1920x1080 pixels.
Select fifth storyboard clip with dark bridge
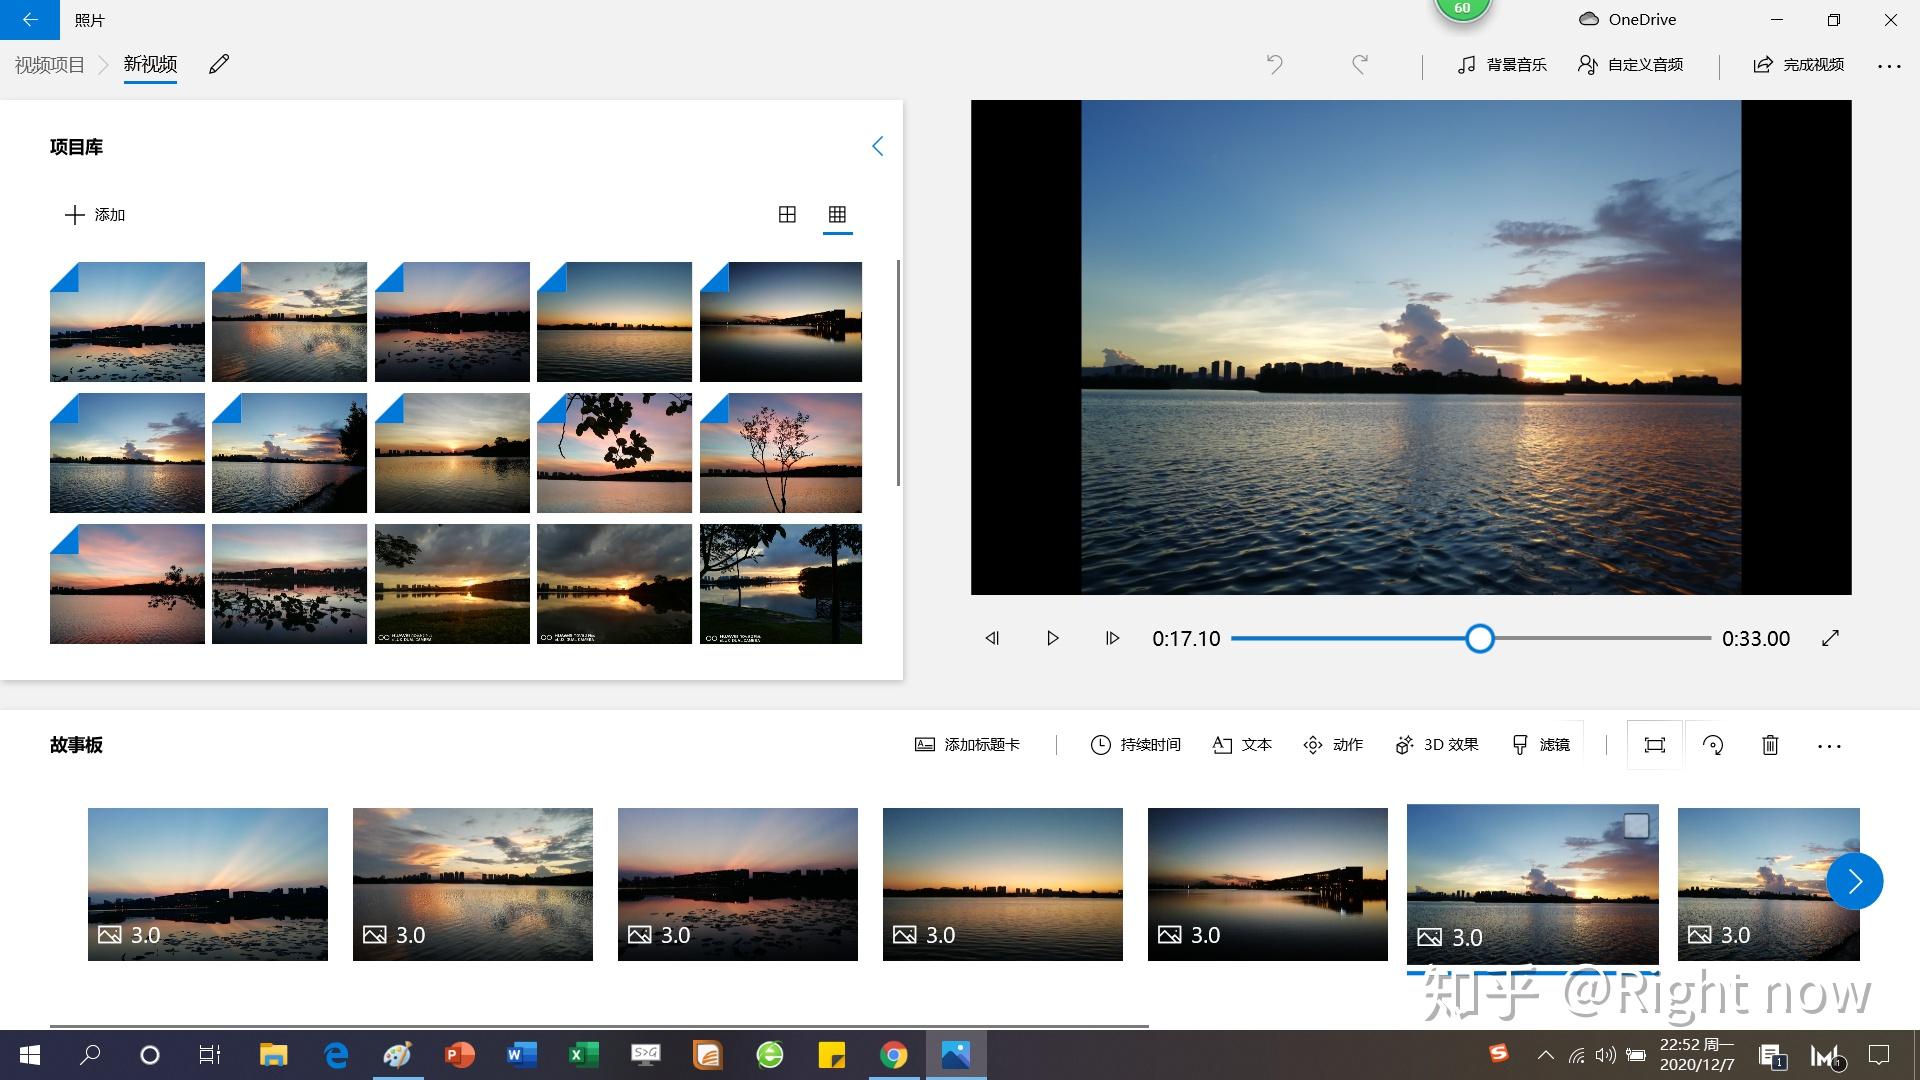[x=1268, y=884]
